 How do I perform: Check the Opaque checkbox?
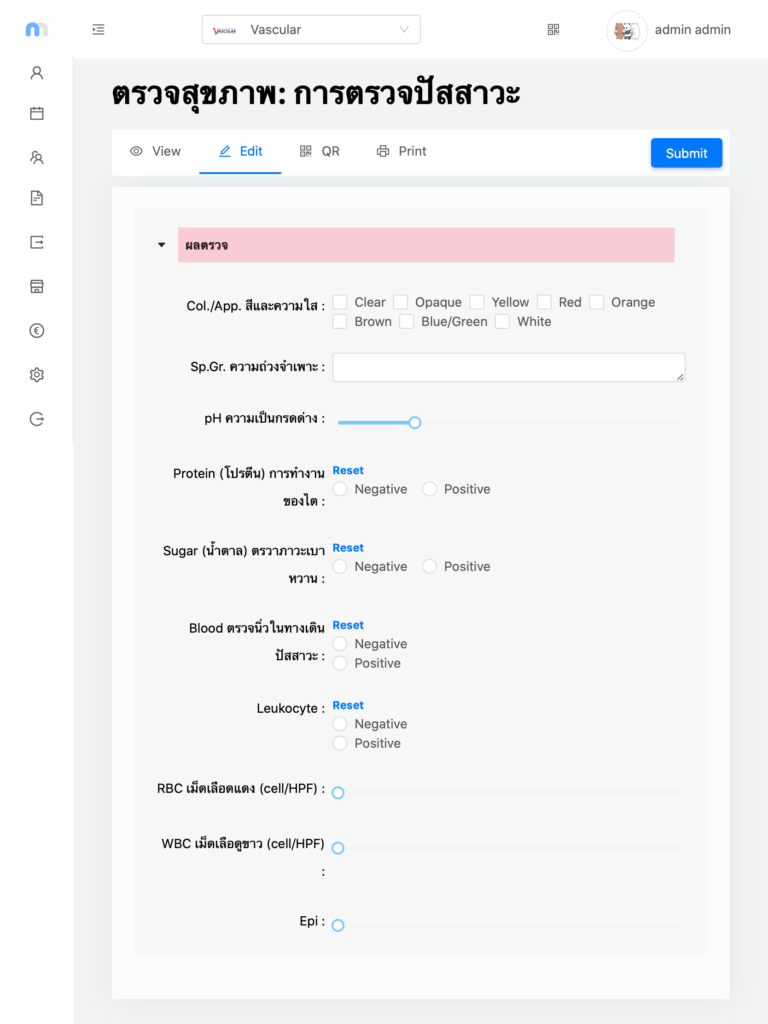[x=400, y=302]
